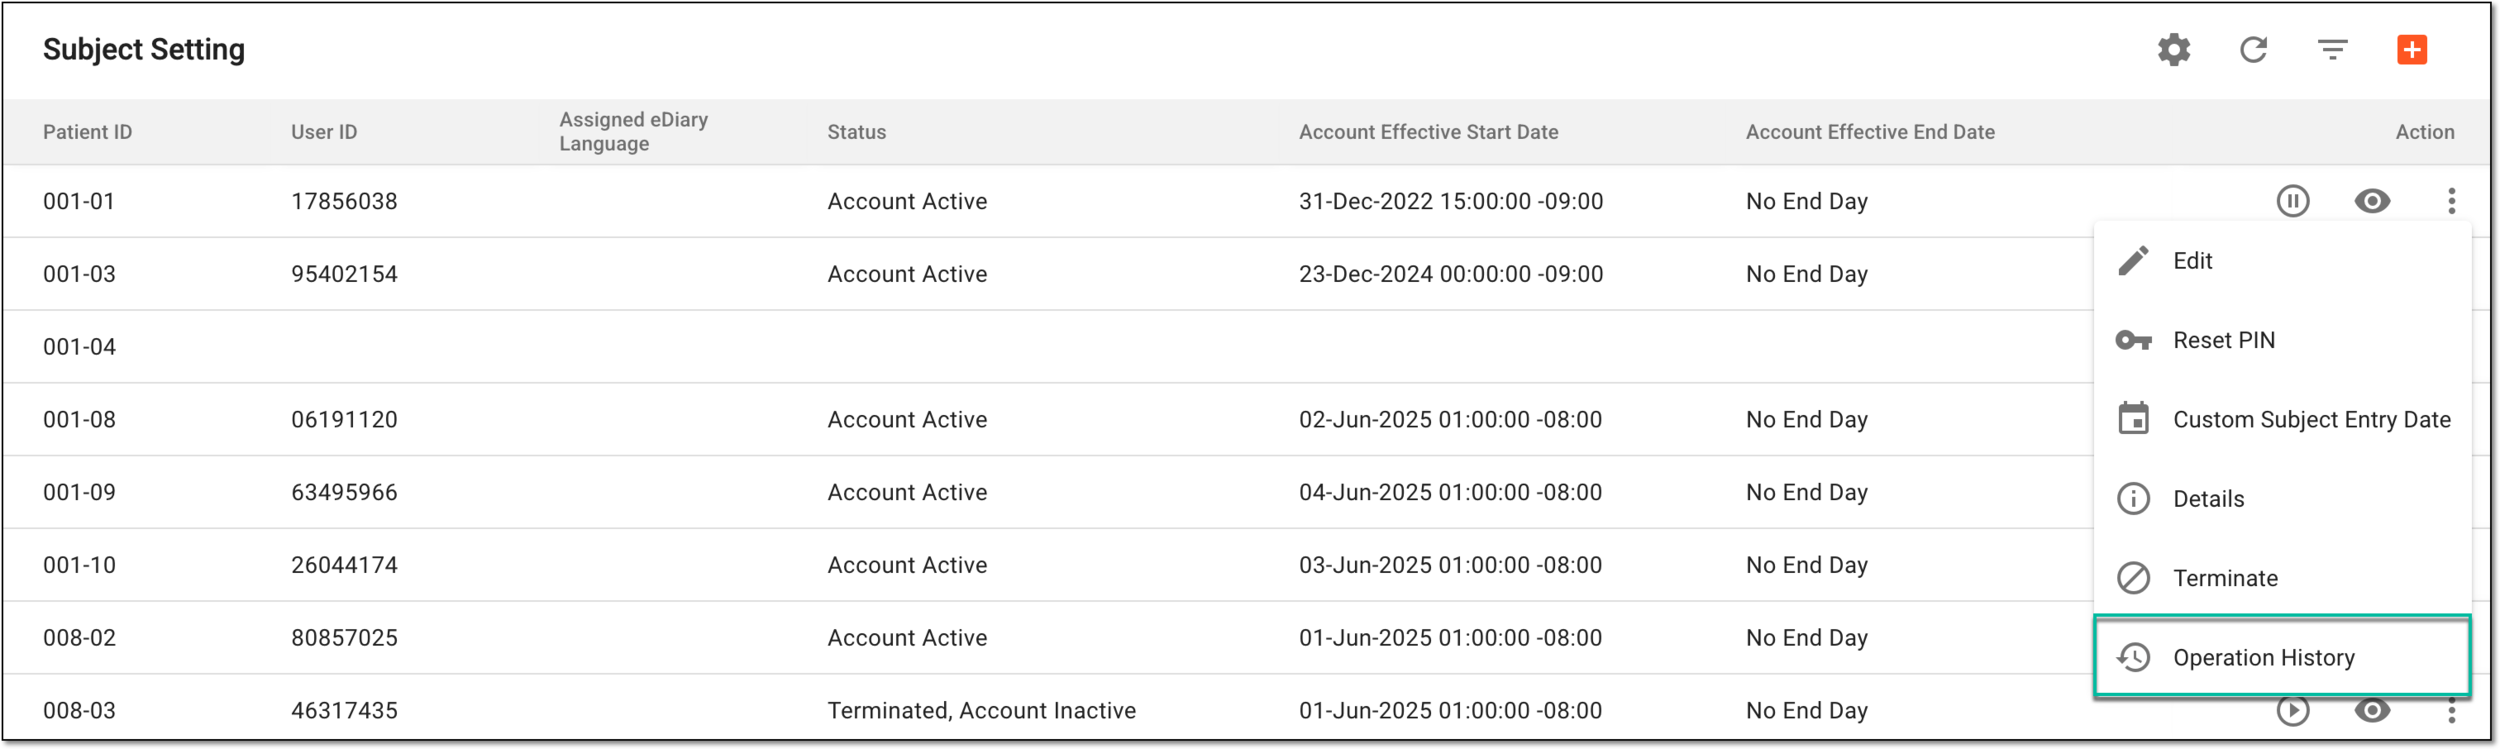Select patient ID 008-03 cell
The height and width of the screenshot is (749, 2500).
pyautogui.click(x=79, y=711)
